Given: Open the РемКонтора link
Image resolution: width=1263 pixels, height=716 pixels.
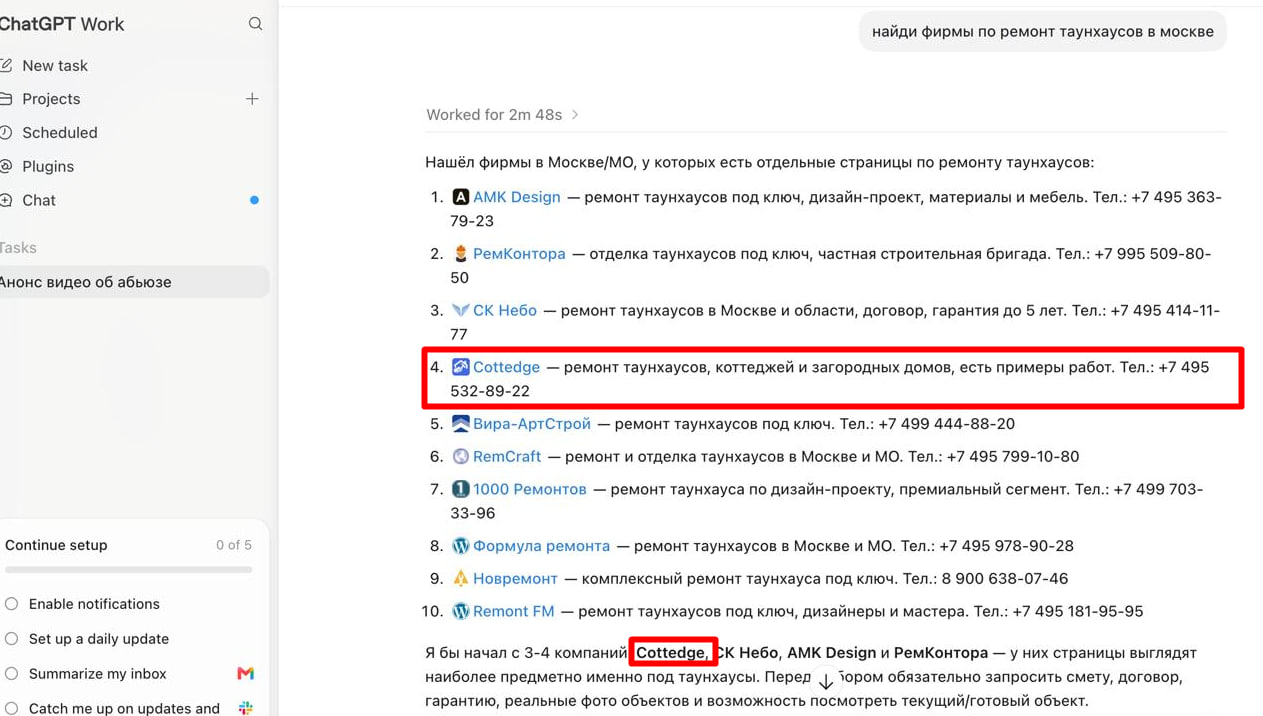Looking at the screenshot, I should point(519,254).
